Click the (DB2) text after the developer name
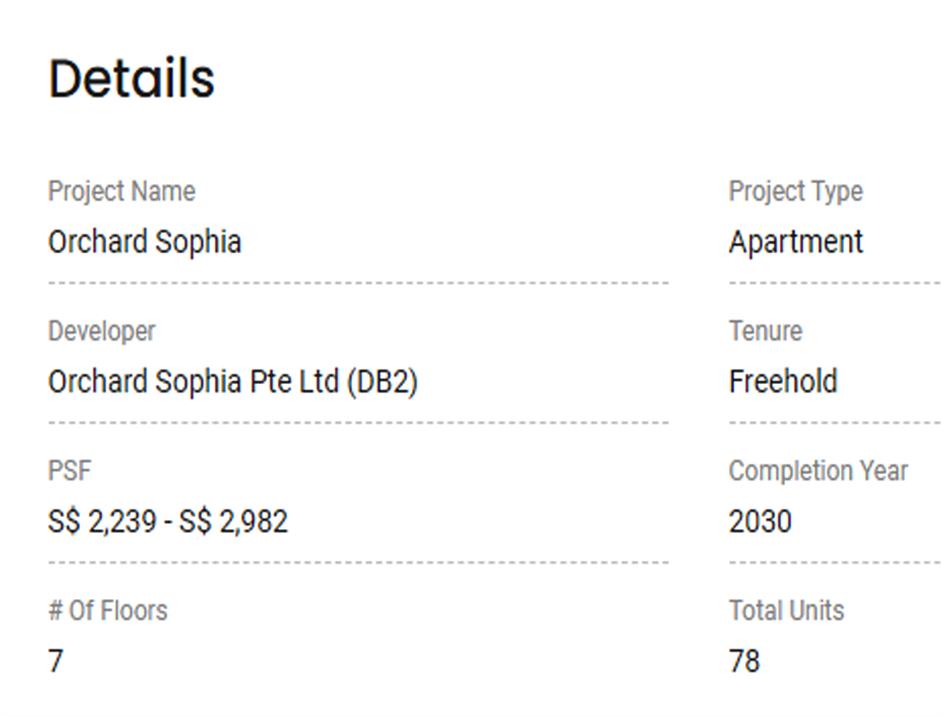This screenshot has width=943, height=717. click(x=382, y=382)
